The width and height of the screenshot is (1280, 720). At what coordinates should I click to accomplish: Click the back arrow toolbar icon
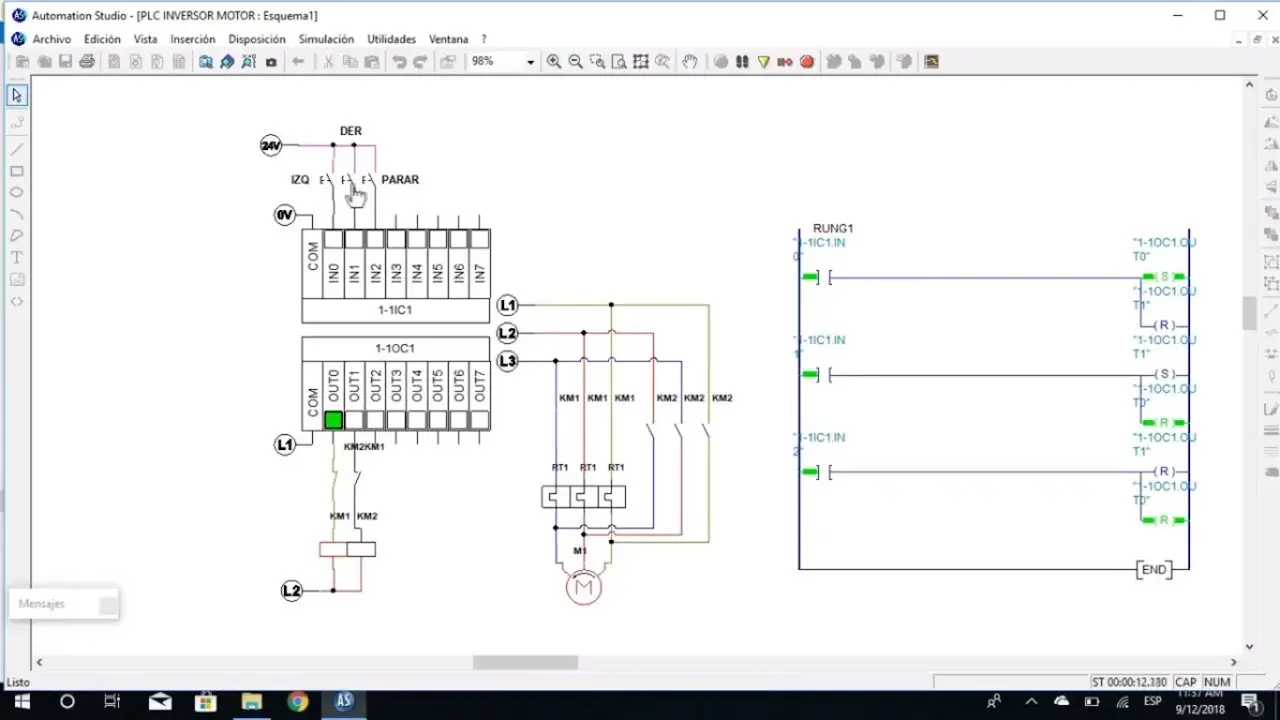pos(298,62)
